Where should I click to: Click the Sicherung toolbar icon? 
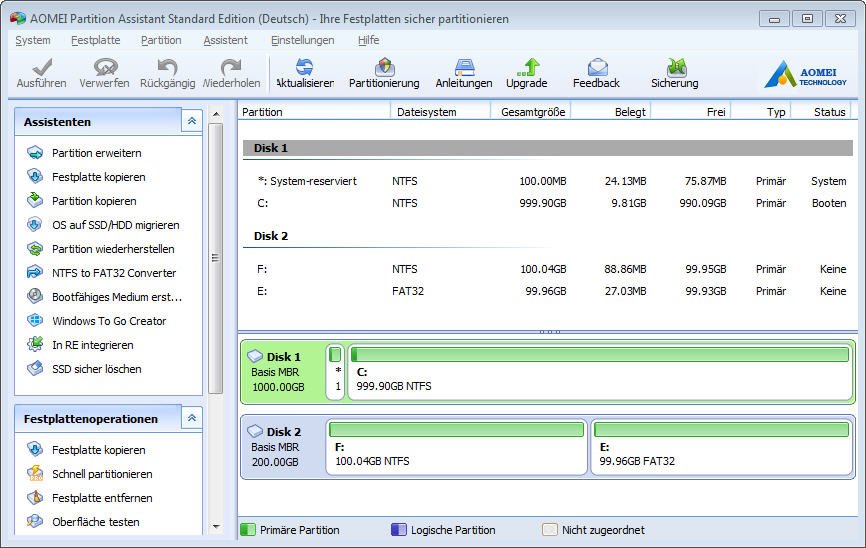point(676,67)
